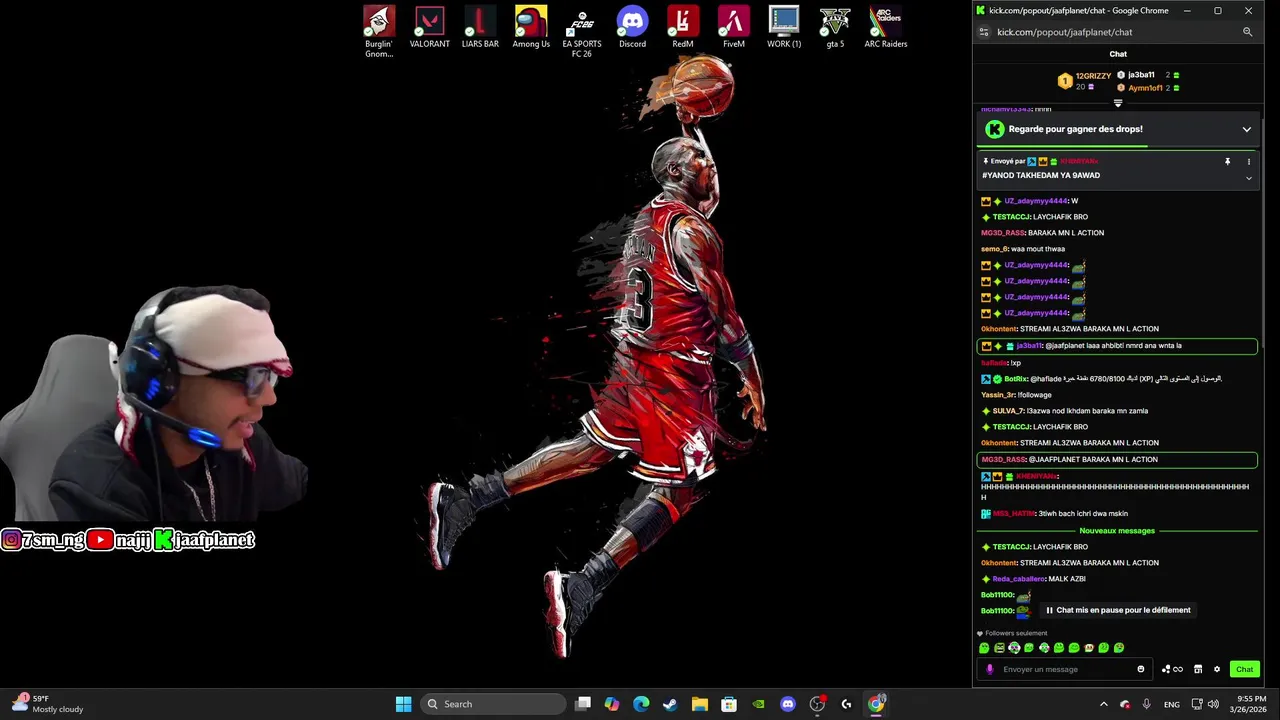Open 12GRIZZY's leaderboard entry
The width and height of the screenshot is (1280, 720).
point(1086,81)
